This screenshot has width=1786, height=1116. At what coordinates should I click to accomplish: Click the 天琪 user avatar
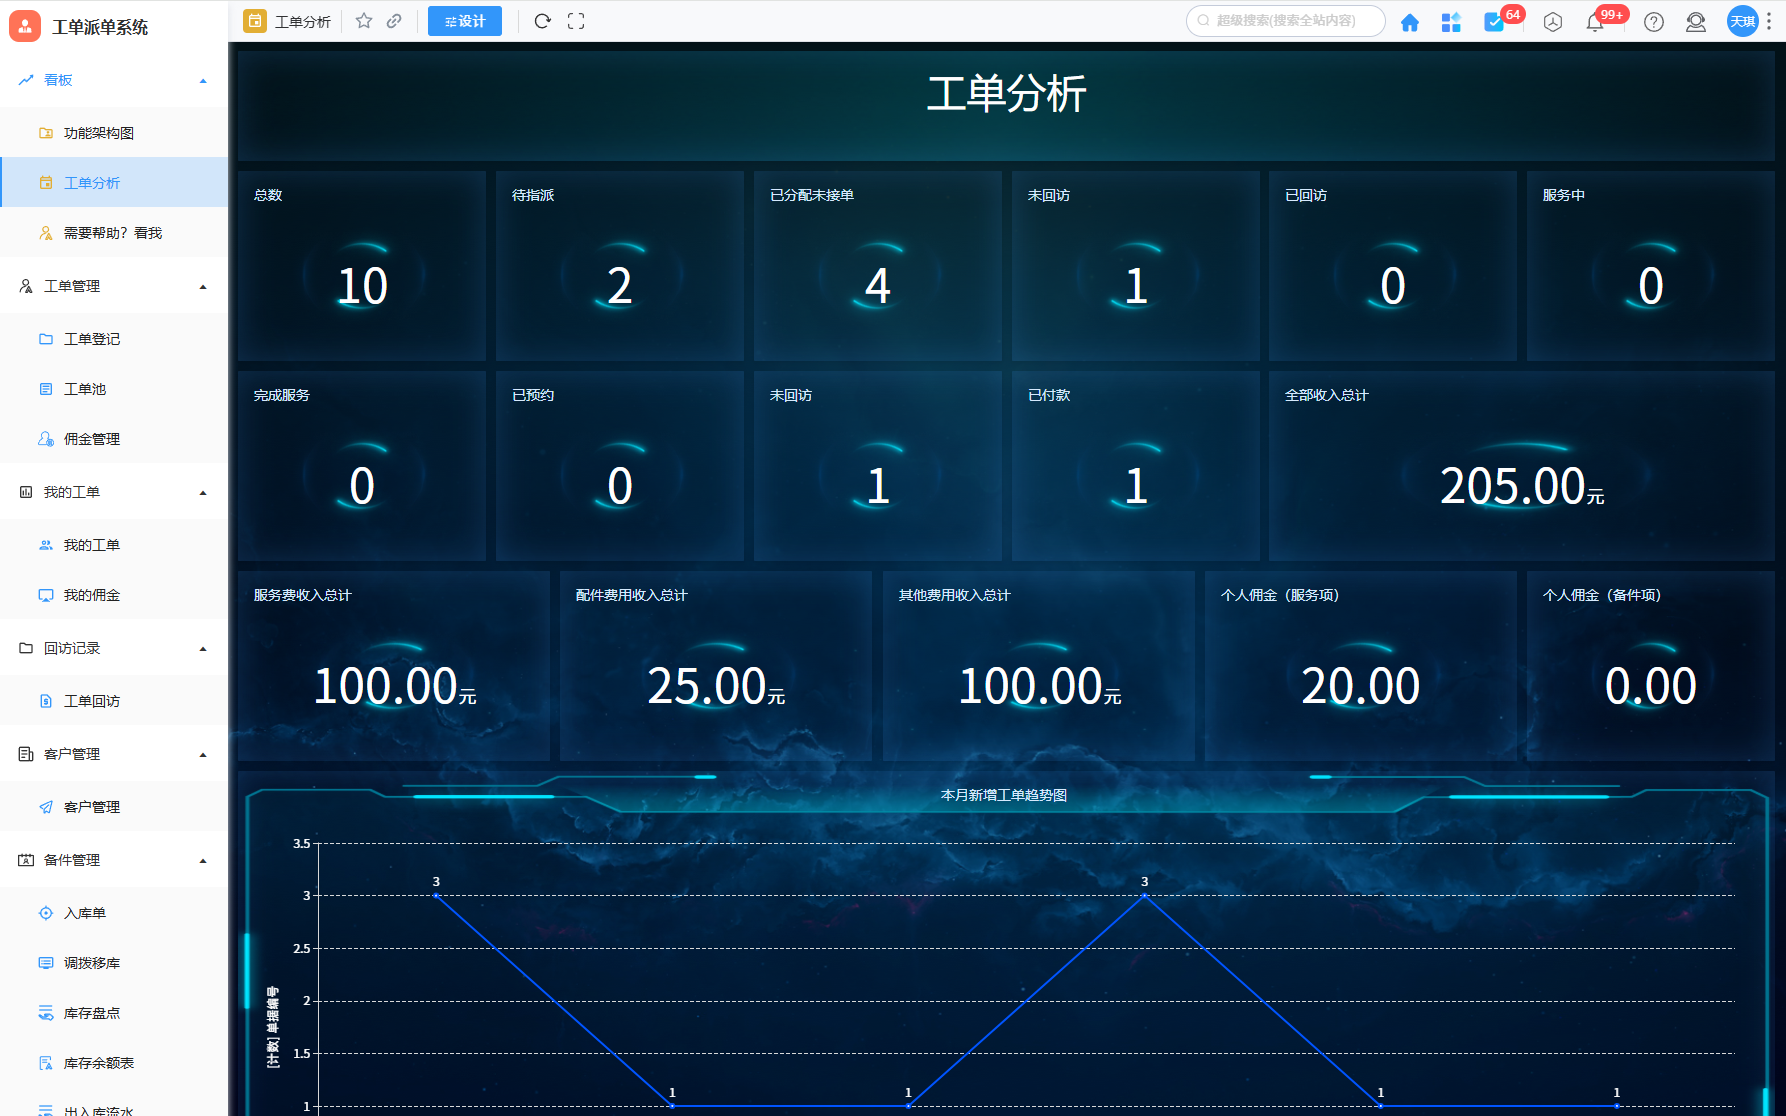pos(1742,21)
